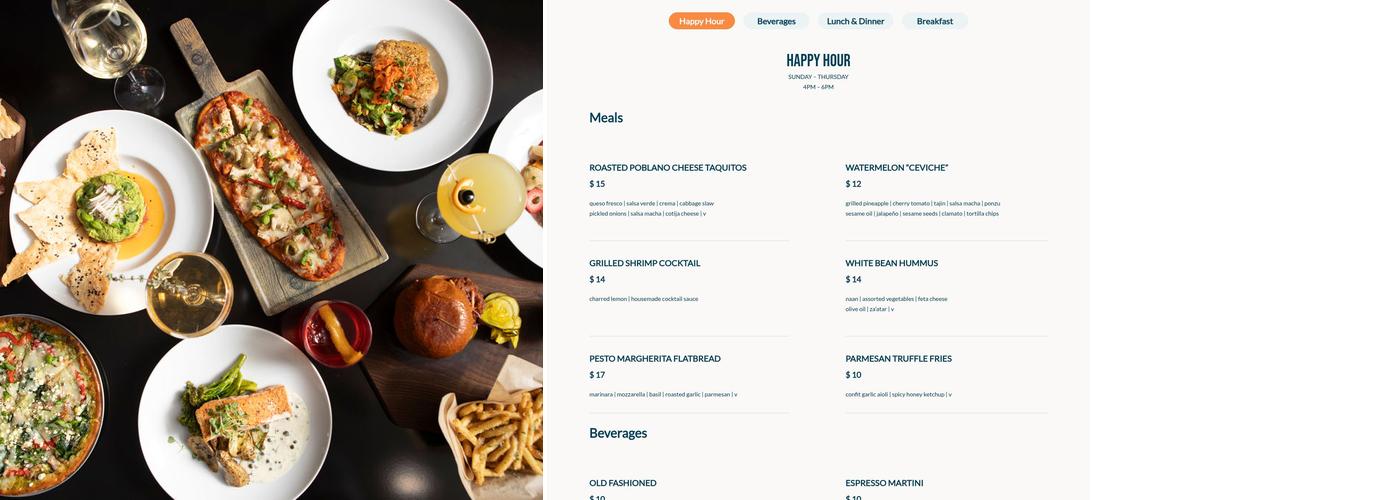Click the Meals section heading
This screenshot has width=1400, height=500.
click(x=606, y=118)
